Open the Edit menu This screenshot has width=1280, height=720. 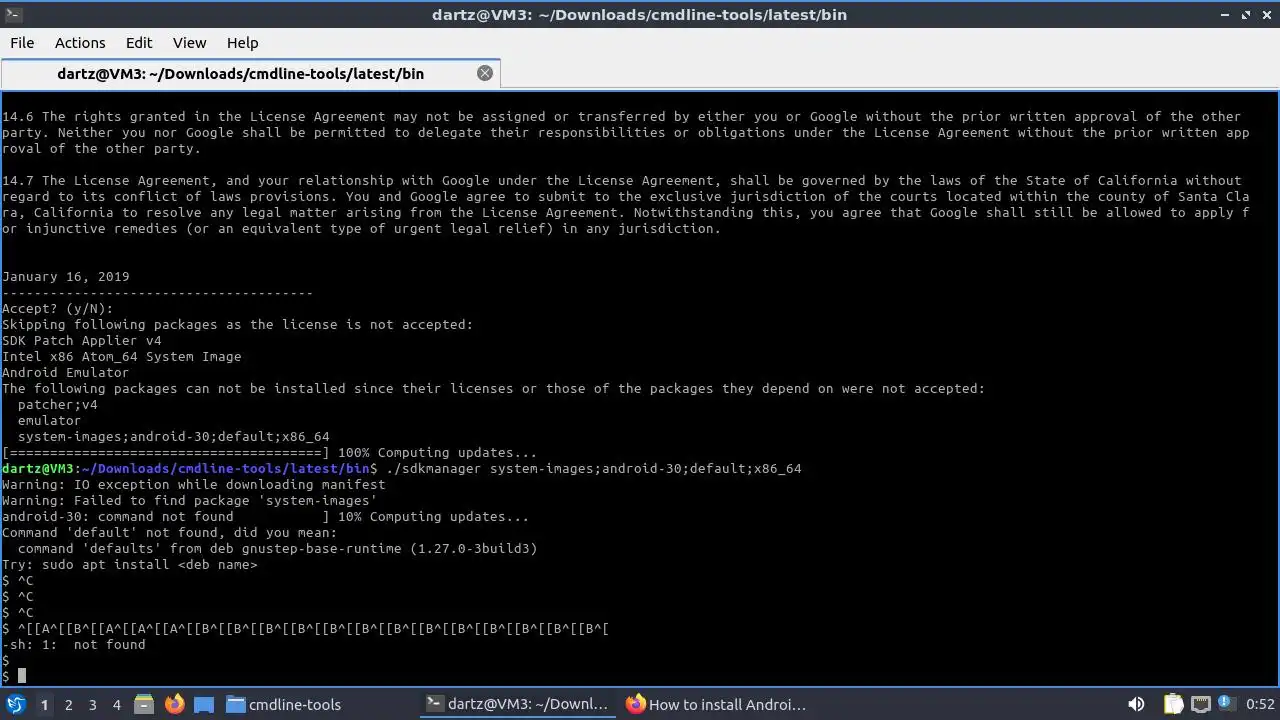click(139, 43)
